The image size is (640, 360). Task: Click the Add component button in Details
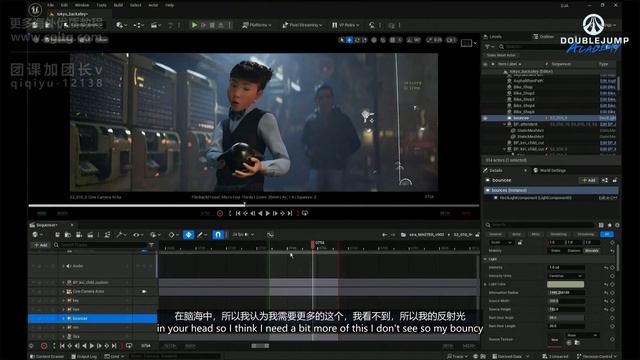click(589, 180)
